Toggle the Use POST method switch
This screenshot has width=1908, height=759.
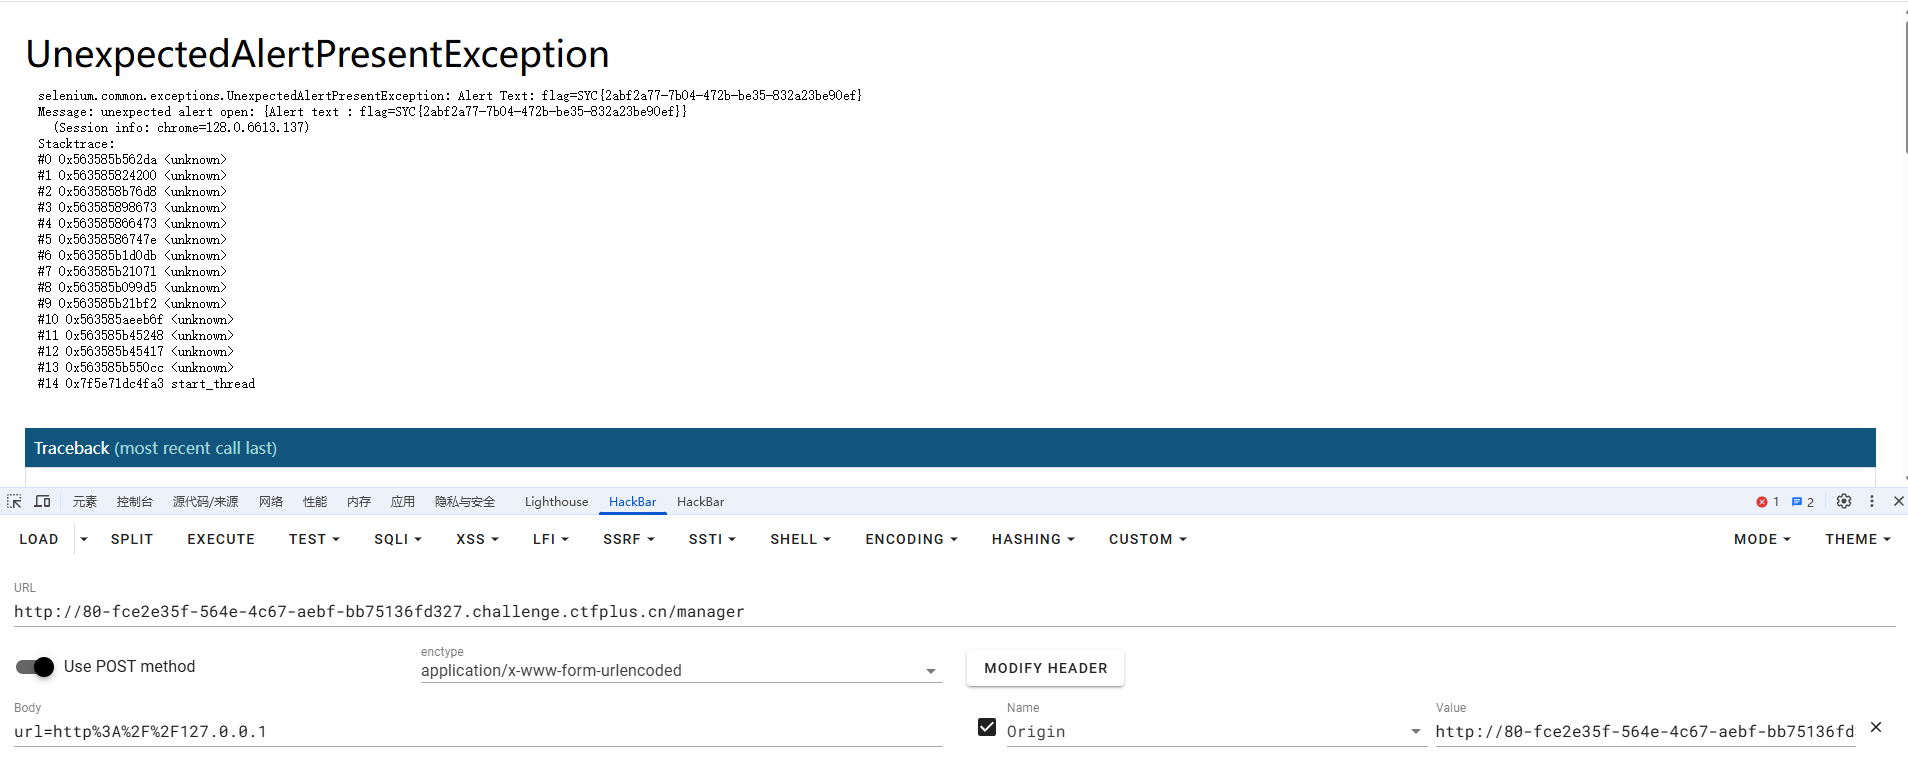click(35, 667)
